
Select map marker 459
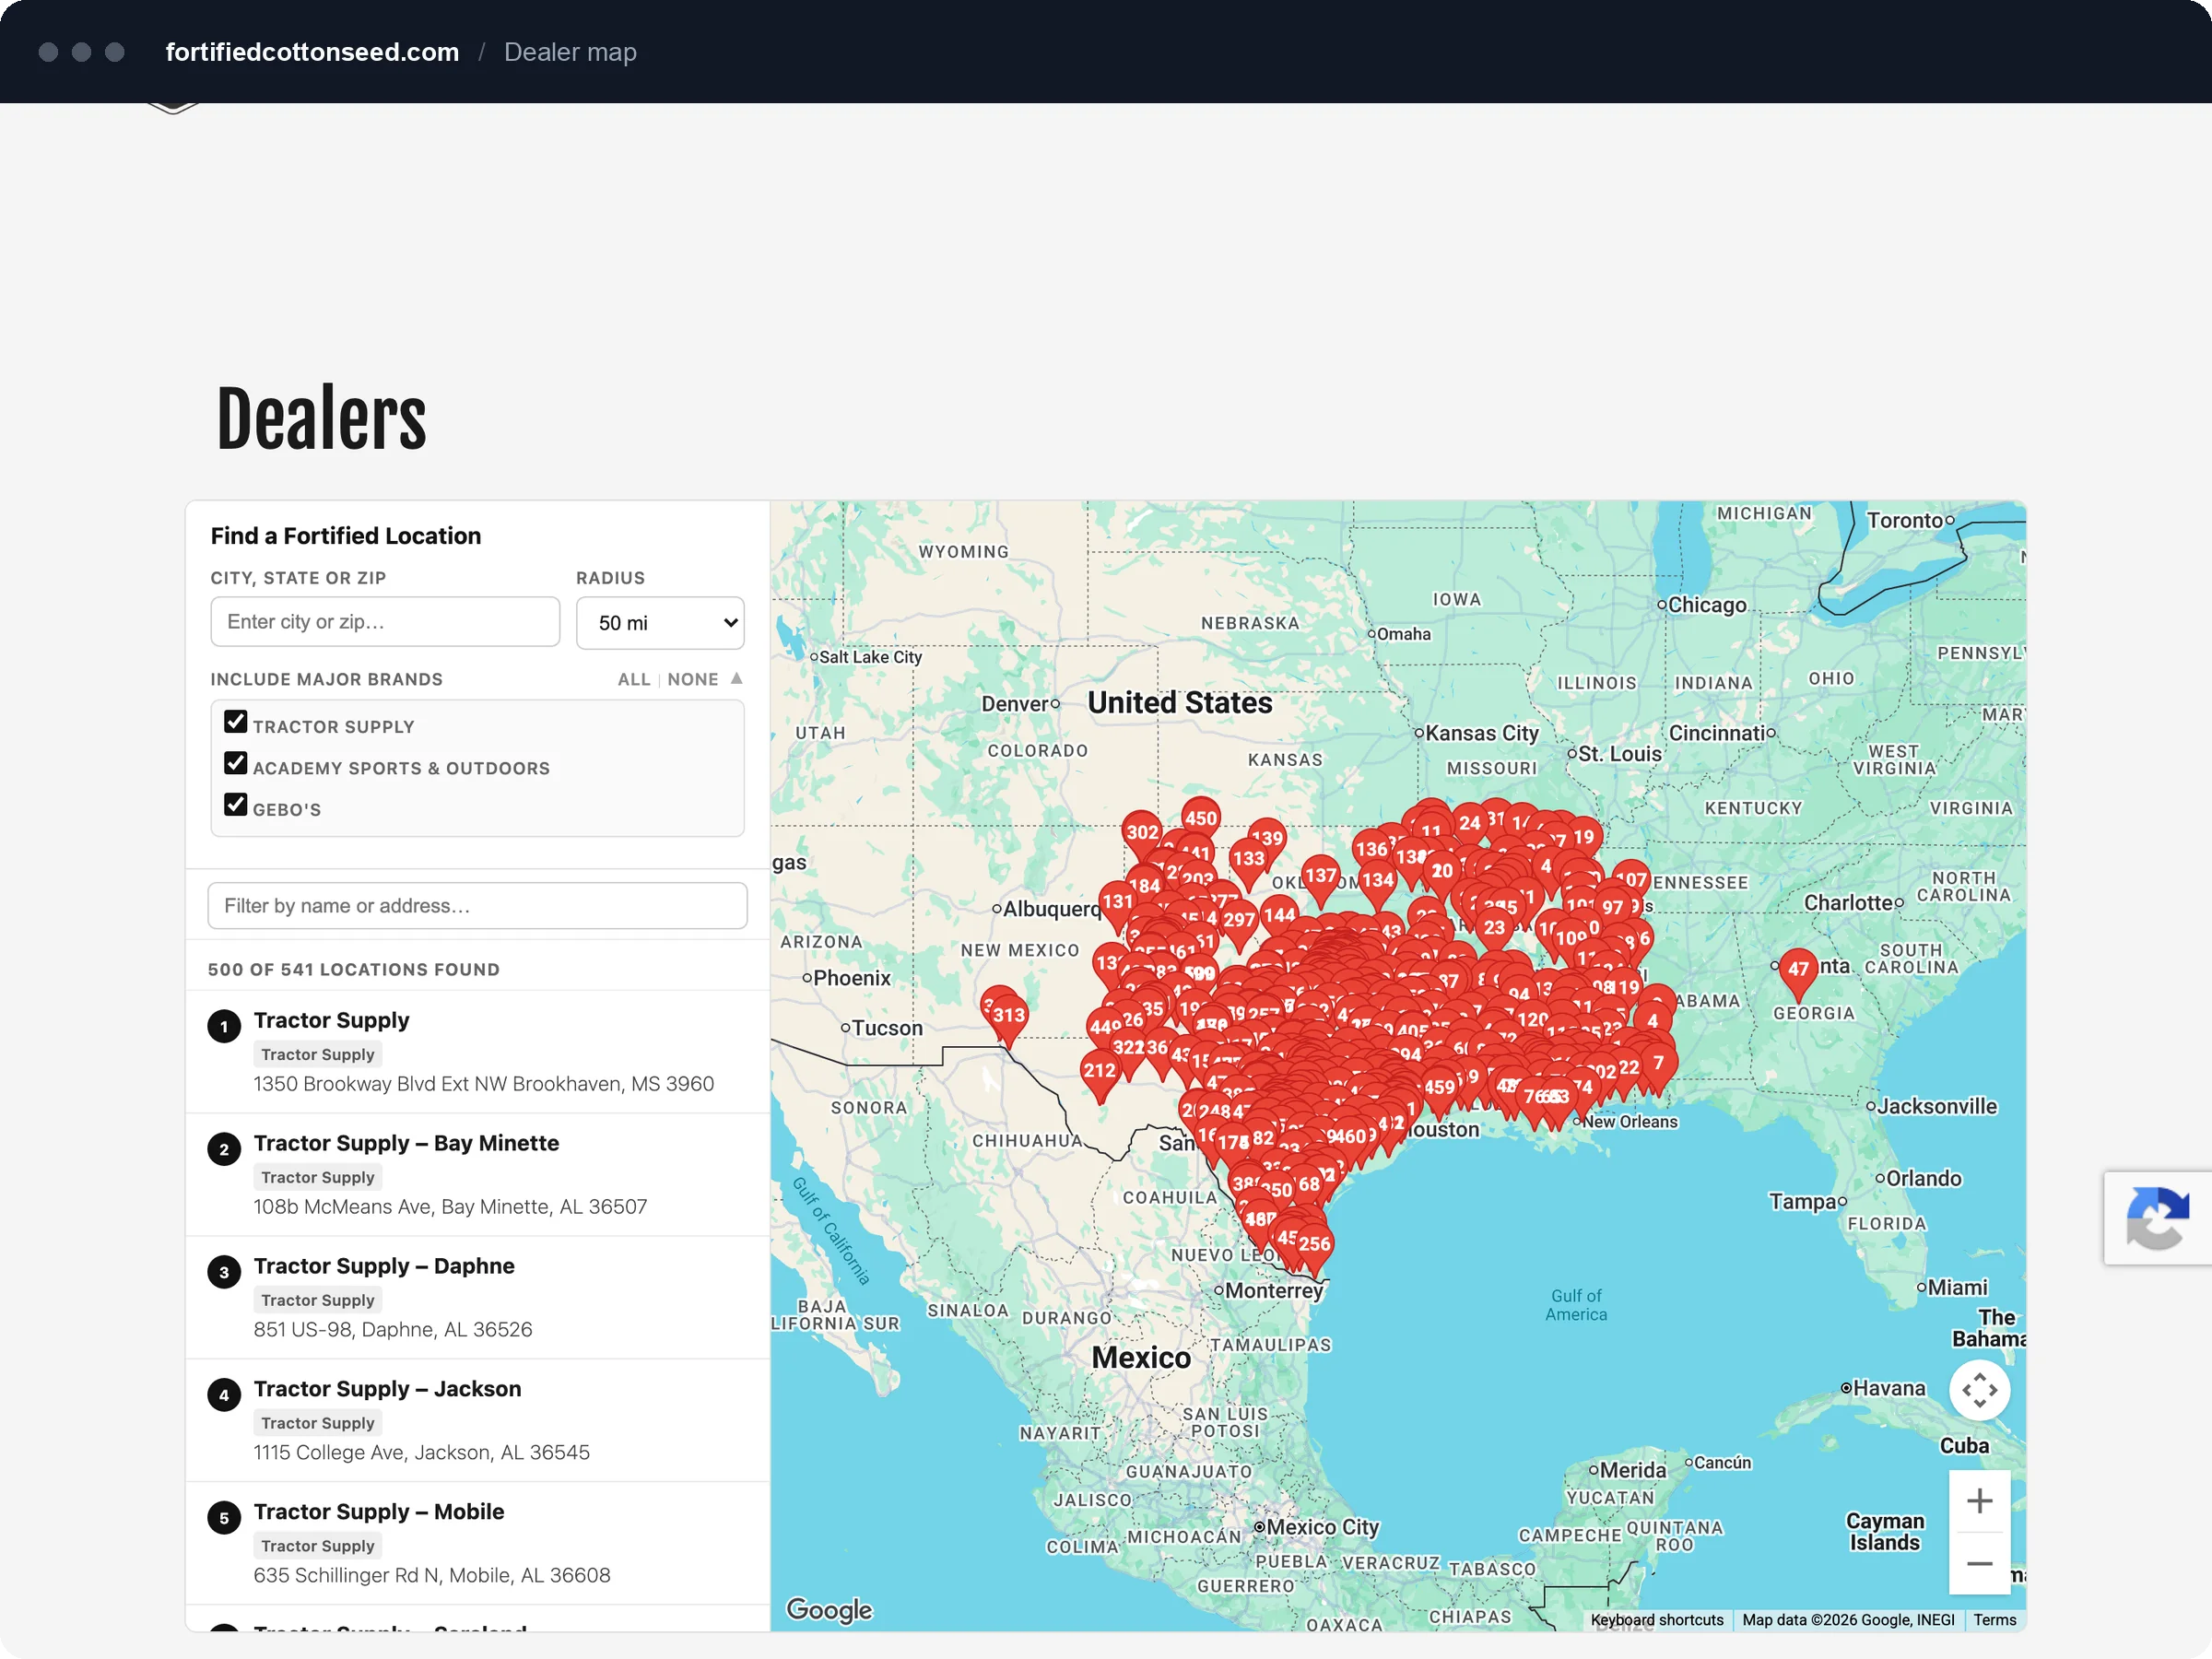(1439, 1090)
